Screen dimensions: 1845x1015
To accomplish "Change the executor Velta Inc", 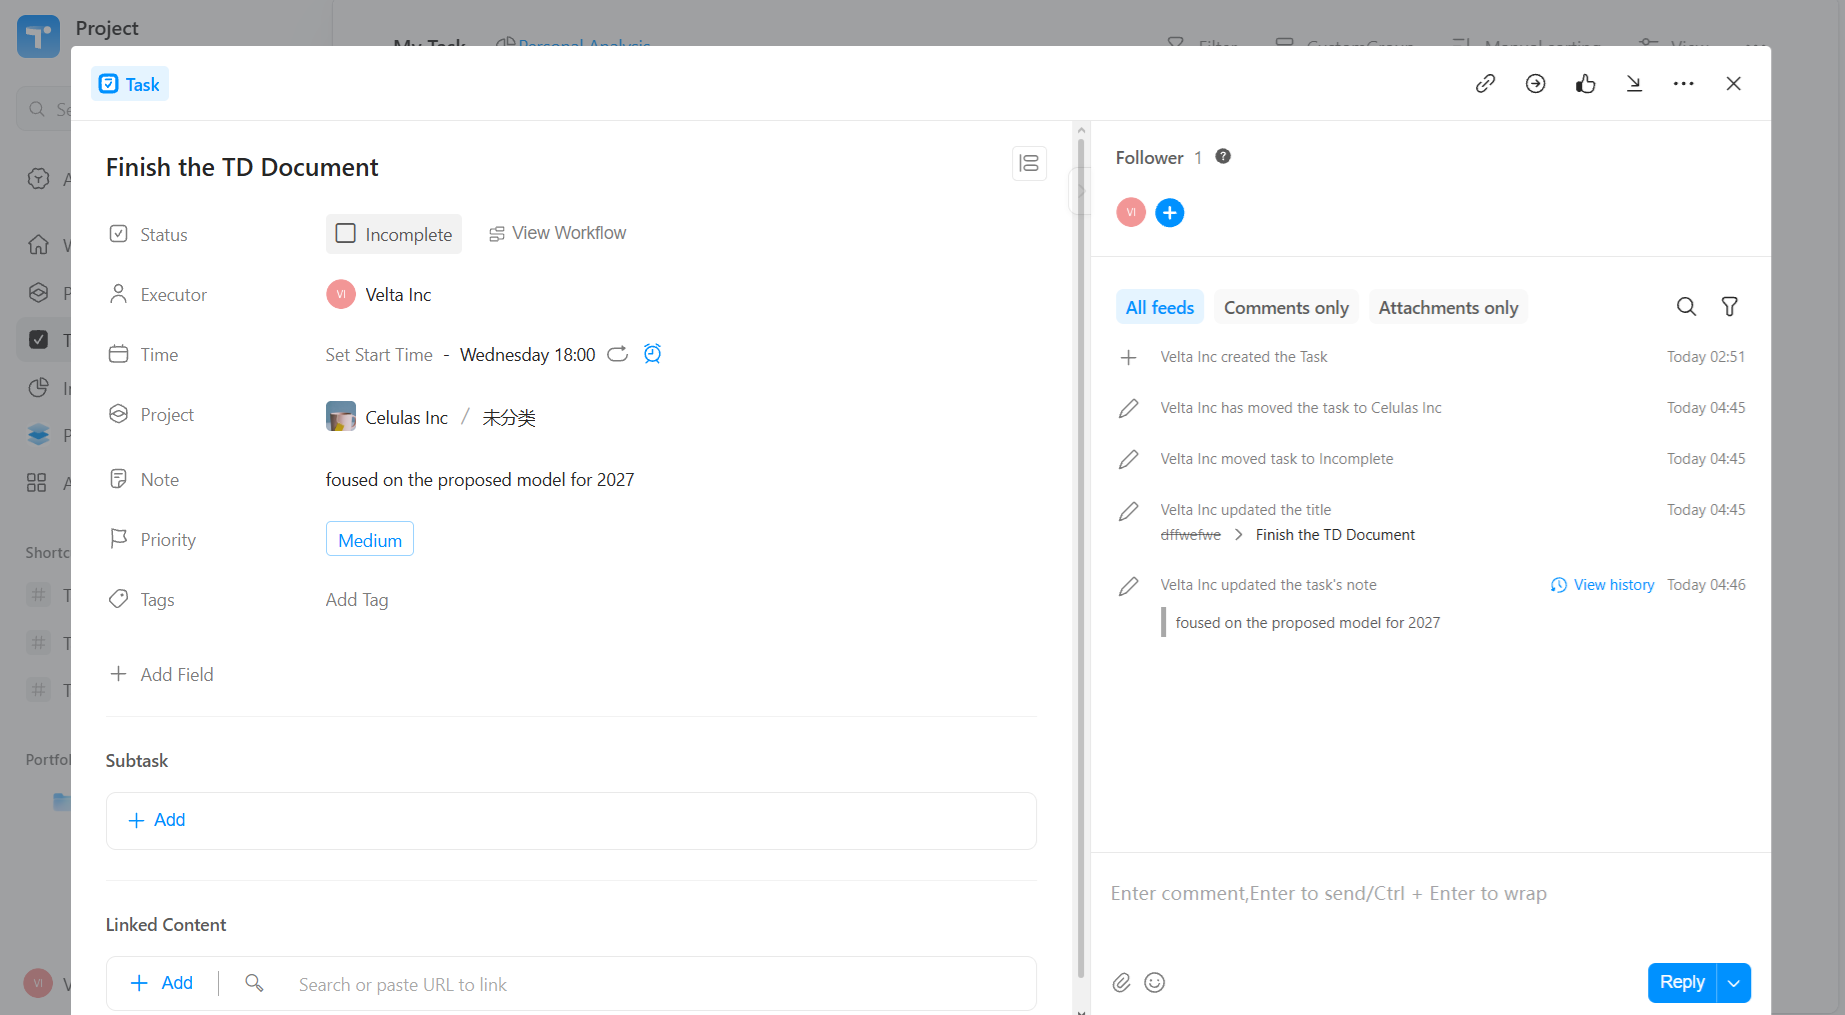I will (x=379, y=294).
